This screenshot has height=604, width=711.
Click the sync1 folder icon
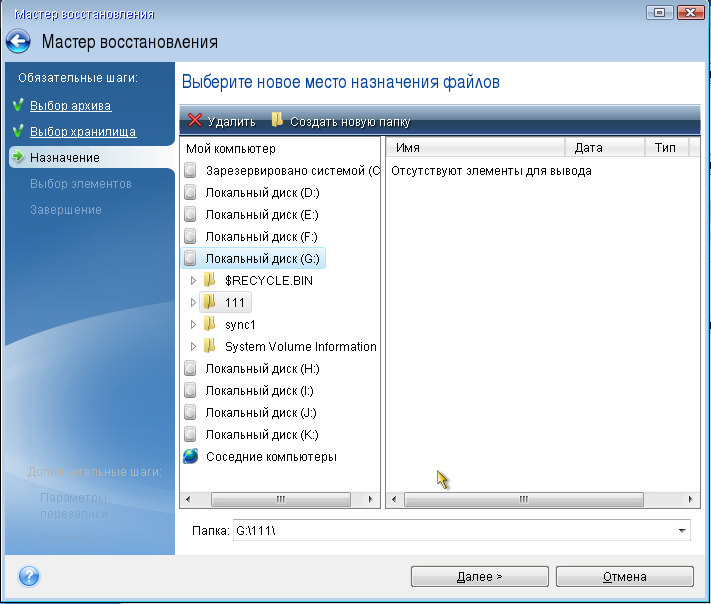tap(209, 324)
